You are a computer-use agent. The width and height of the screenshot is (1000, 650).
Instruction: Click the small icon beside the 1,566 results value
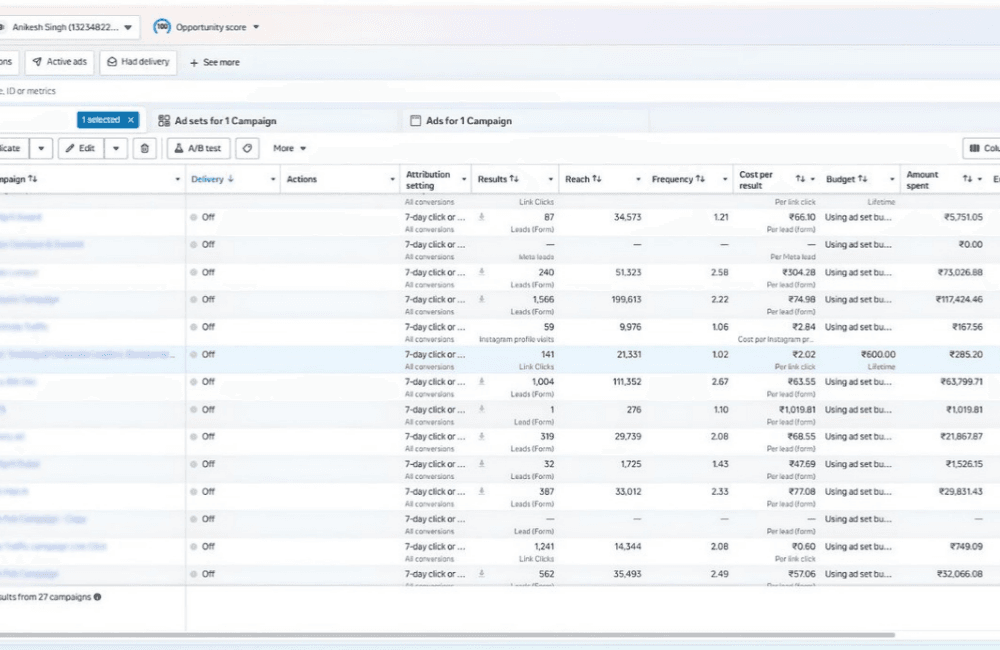coord(482,299)
